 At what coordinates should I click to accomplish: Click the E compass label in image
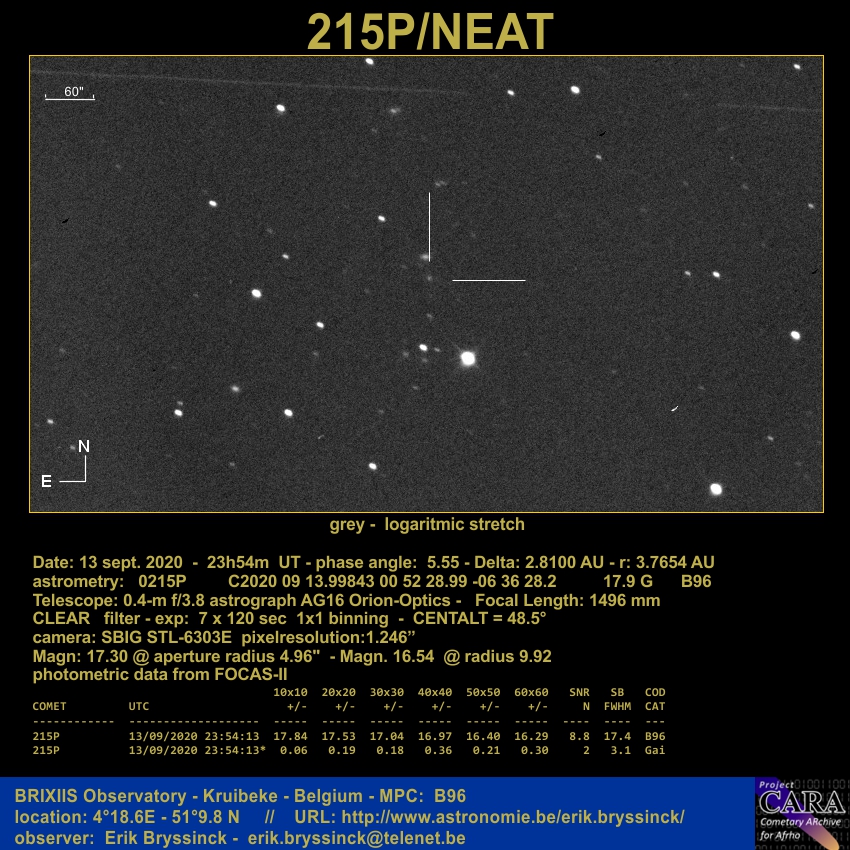click(x=47, y=481)
